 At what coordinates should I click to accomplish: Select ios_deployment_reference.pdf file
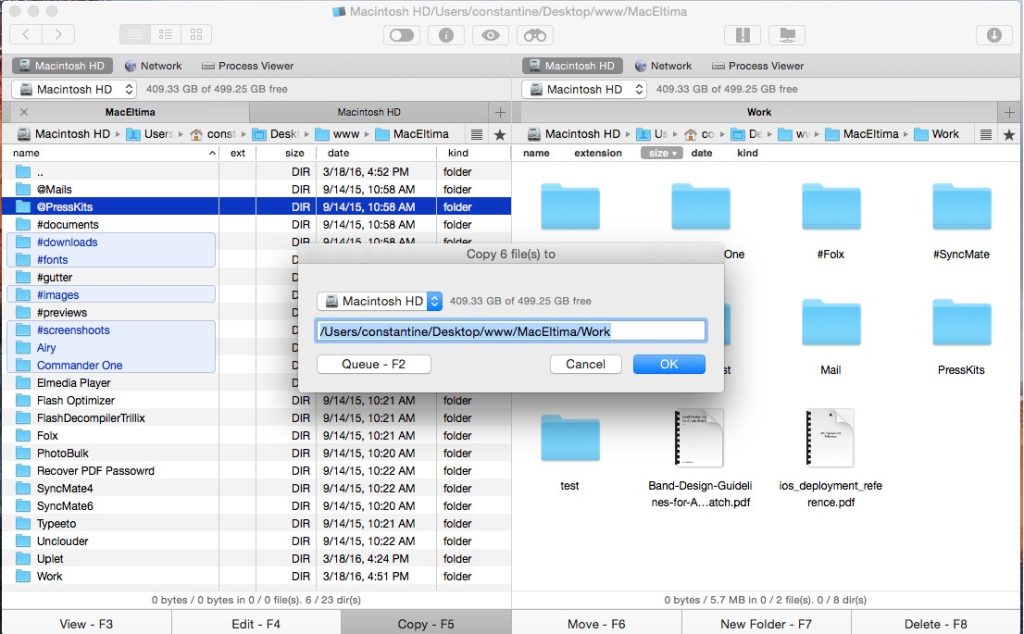coord(830,437)
